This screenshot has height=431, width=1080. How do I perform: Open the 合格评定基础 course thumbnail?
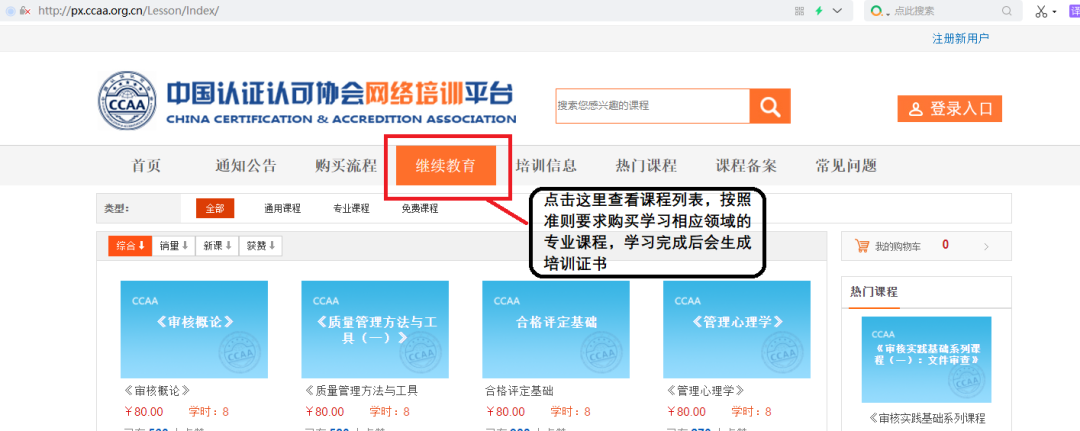point(556,329)
